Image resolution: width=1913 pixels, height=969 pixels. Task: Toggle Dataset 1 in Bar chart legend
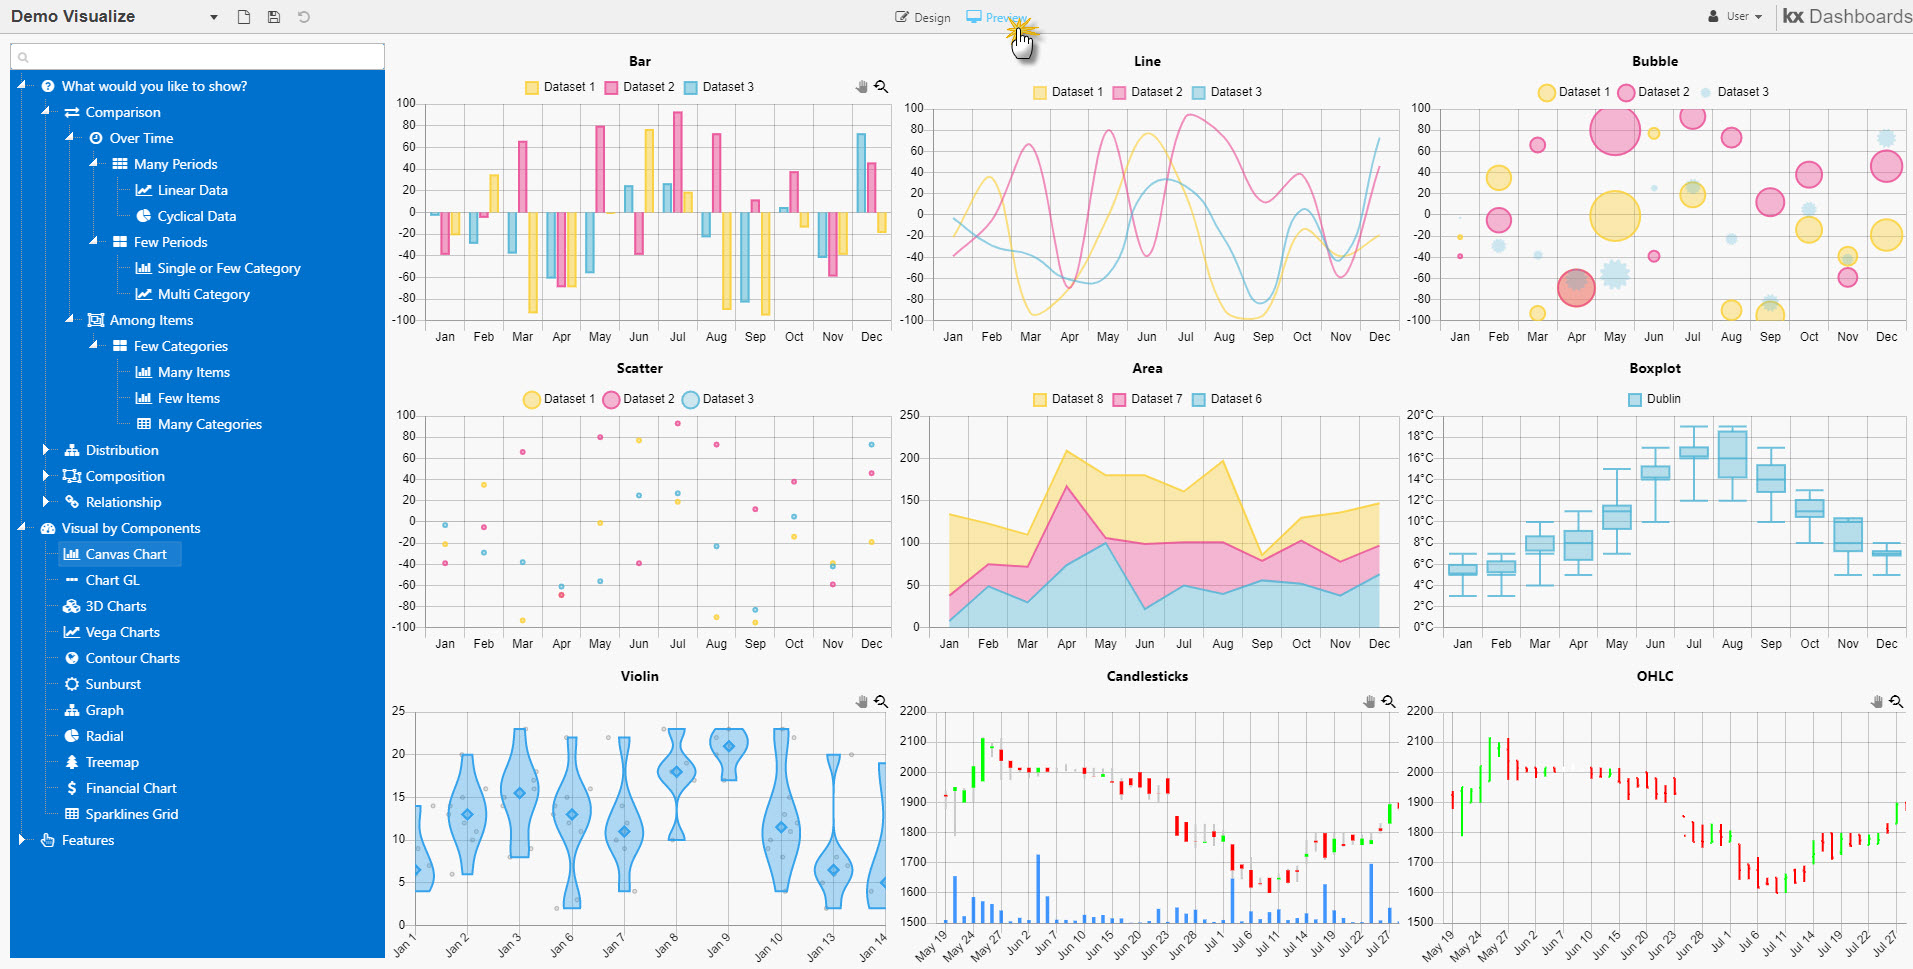click(x=560, y=87)
